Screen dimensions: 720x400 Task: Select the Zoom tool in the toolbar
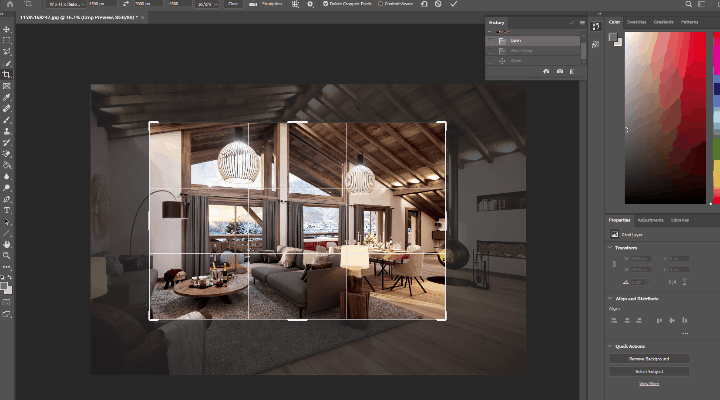[7, 255]
